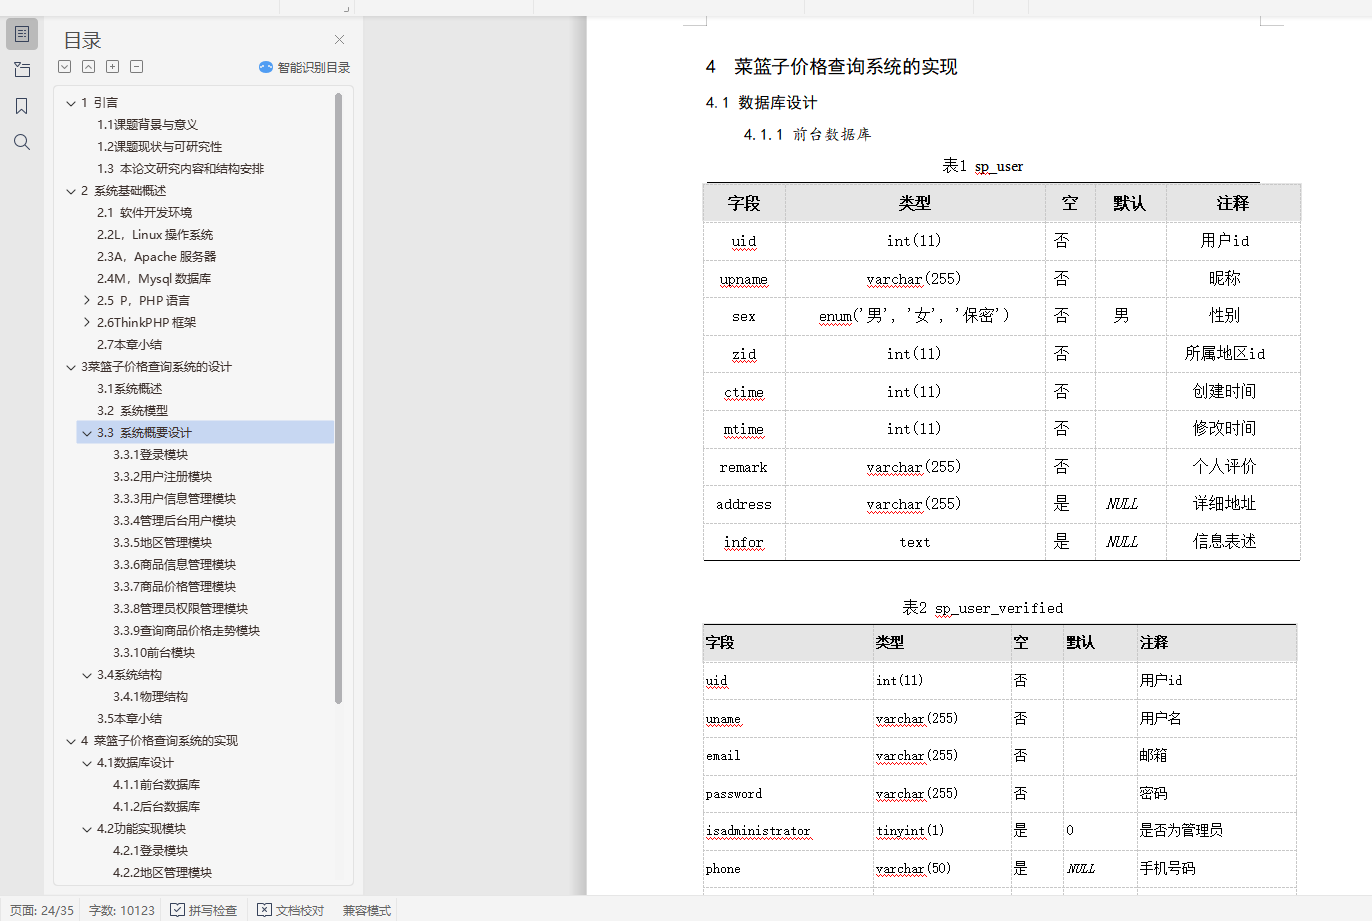Viewport: 1372px width, 921px height.
Task: Collapse the 3.3 系统概要设计 outline item
Action: pyautogui.click(x=87, y=433)
